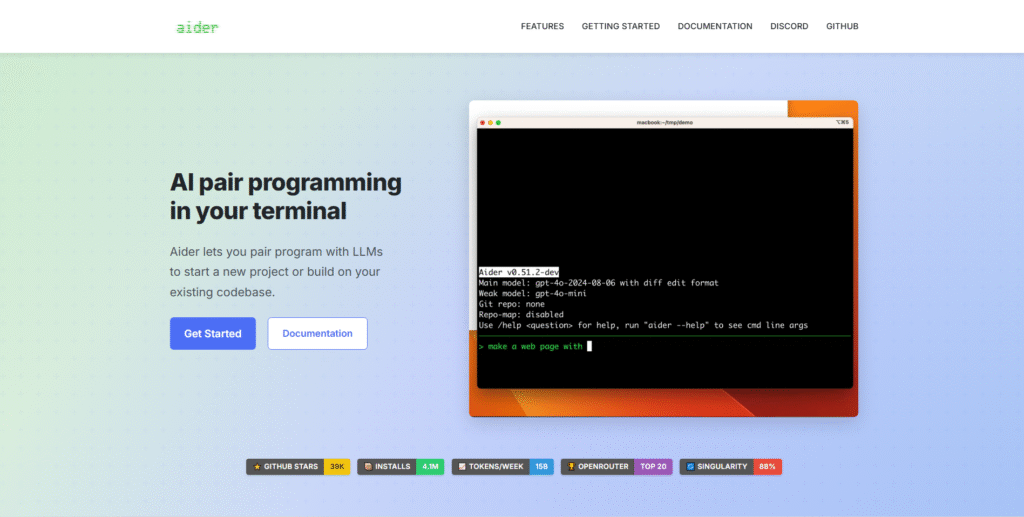This screenshot has width=1024, height=517.
Task: Click the Tokens/Week 15B badge
Action: [x=503, y=467]
